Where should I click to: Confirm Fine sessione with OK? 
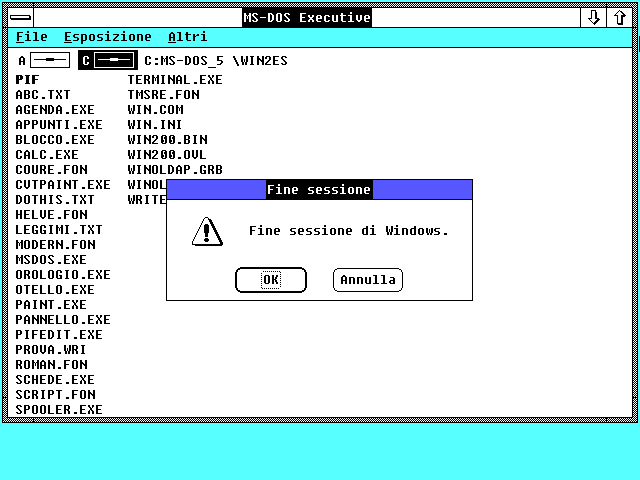point(271,280)
